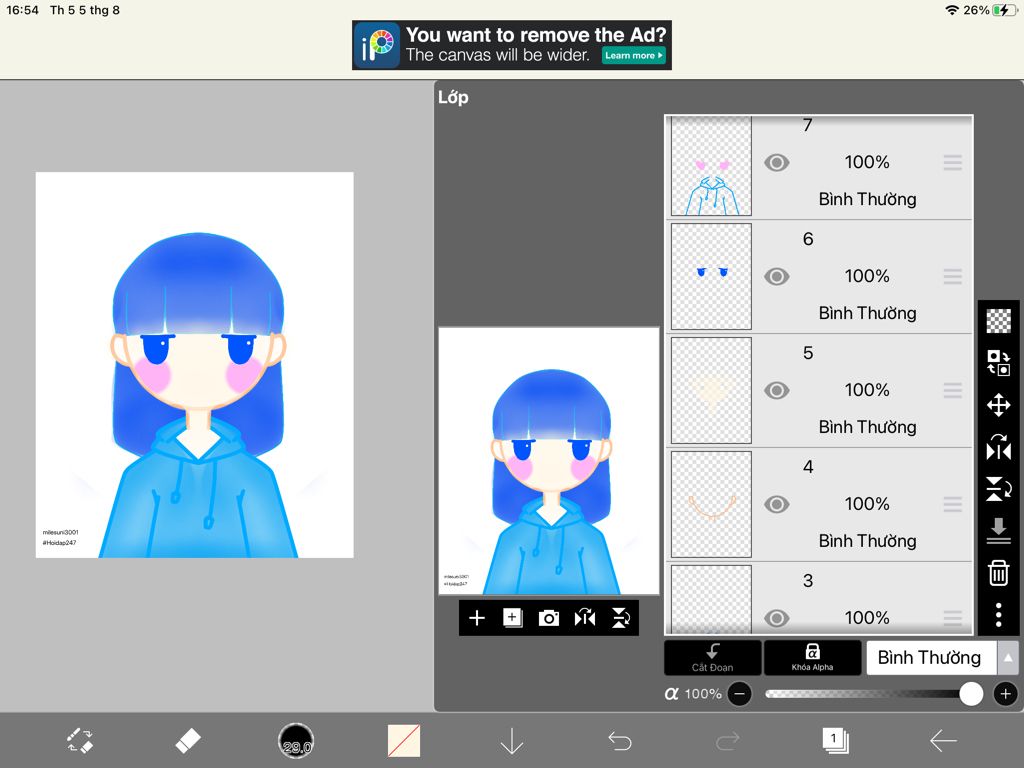Tap the reorder handle of layer 5

(x=953, y=391)
